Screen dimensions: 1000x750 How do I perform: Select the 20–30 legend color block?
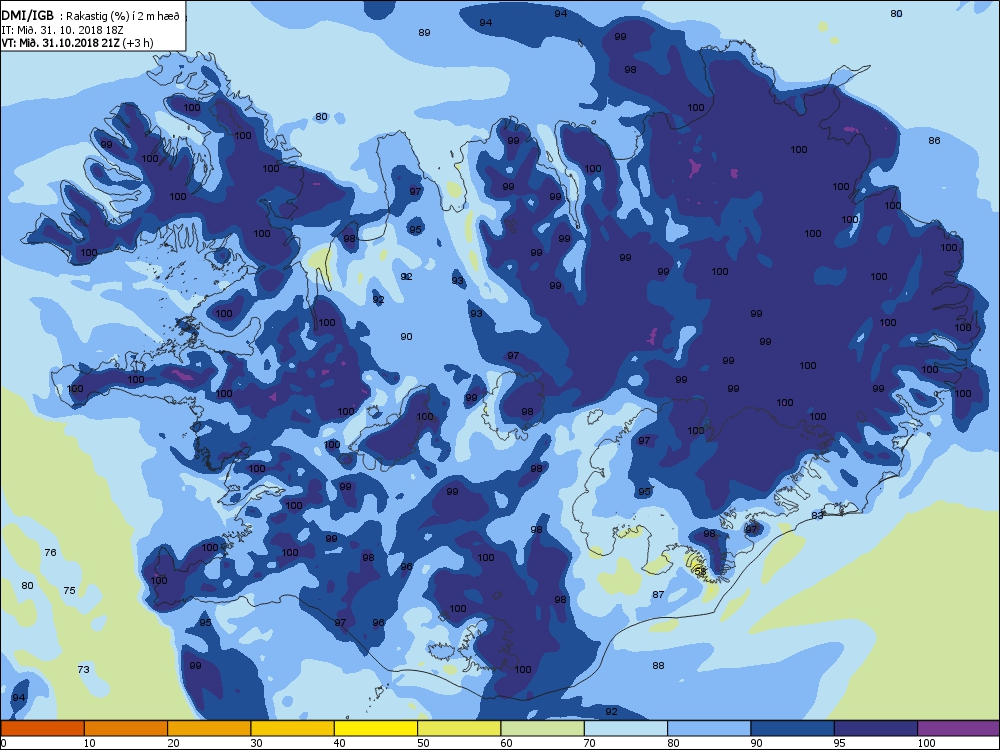click(x=209, y=728)
